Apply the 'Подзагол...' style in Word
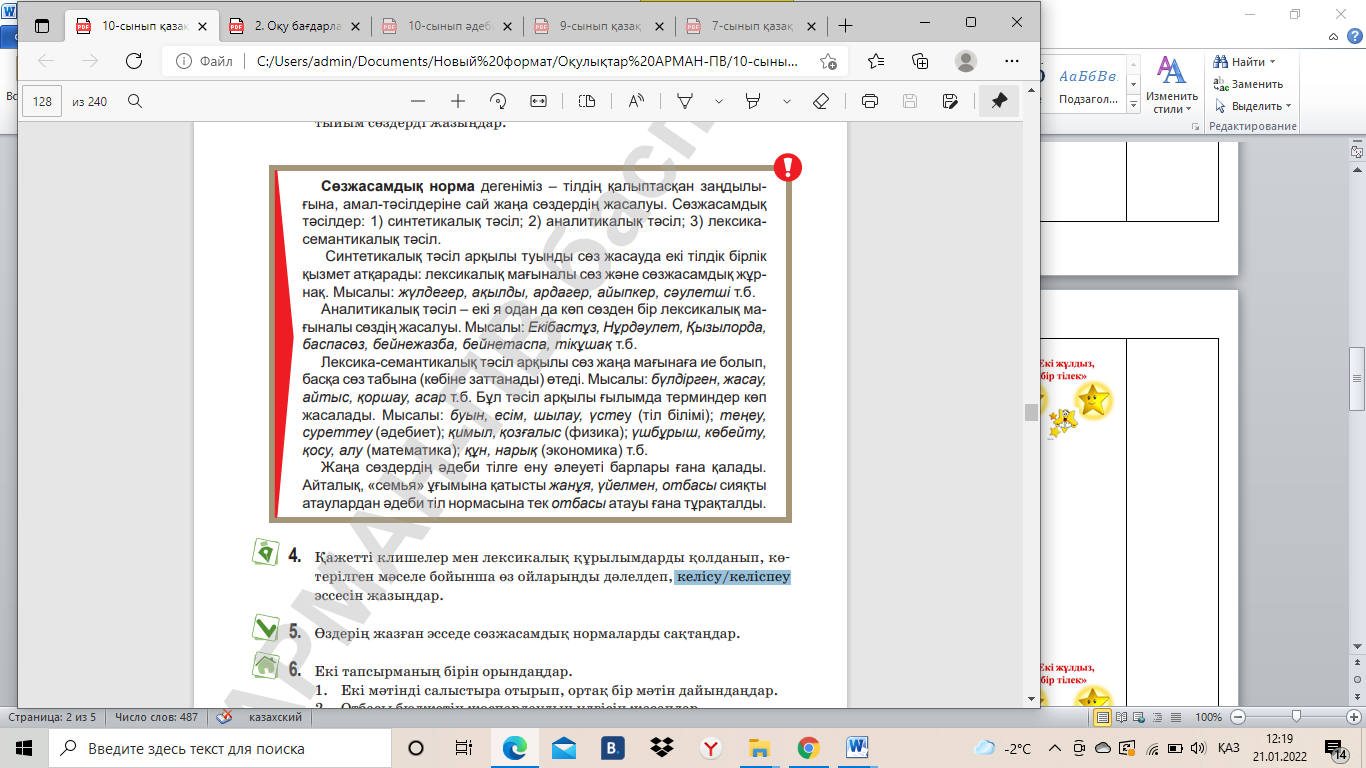This screenshot has width=1366, height=768. pos(1086,85)
